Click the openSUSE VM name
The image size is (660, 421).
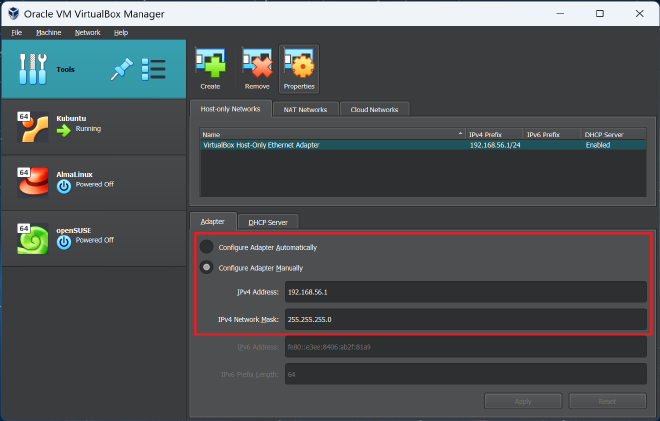pos(74,230)
